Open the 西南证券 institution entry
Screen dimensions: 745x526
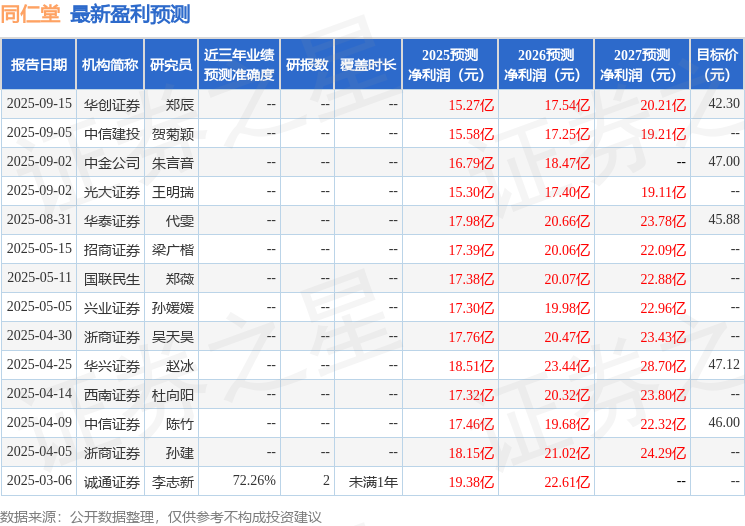[112, 395]
